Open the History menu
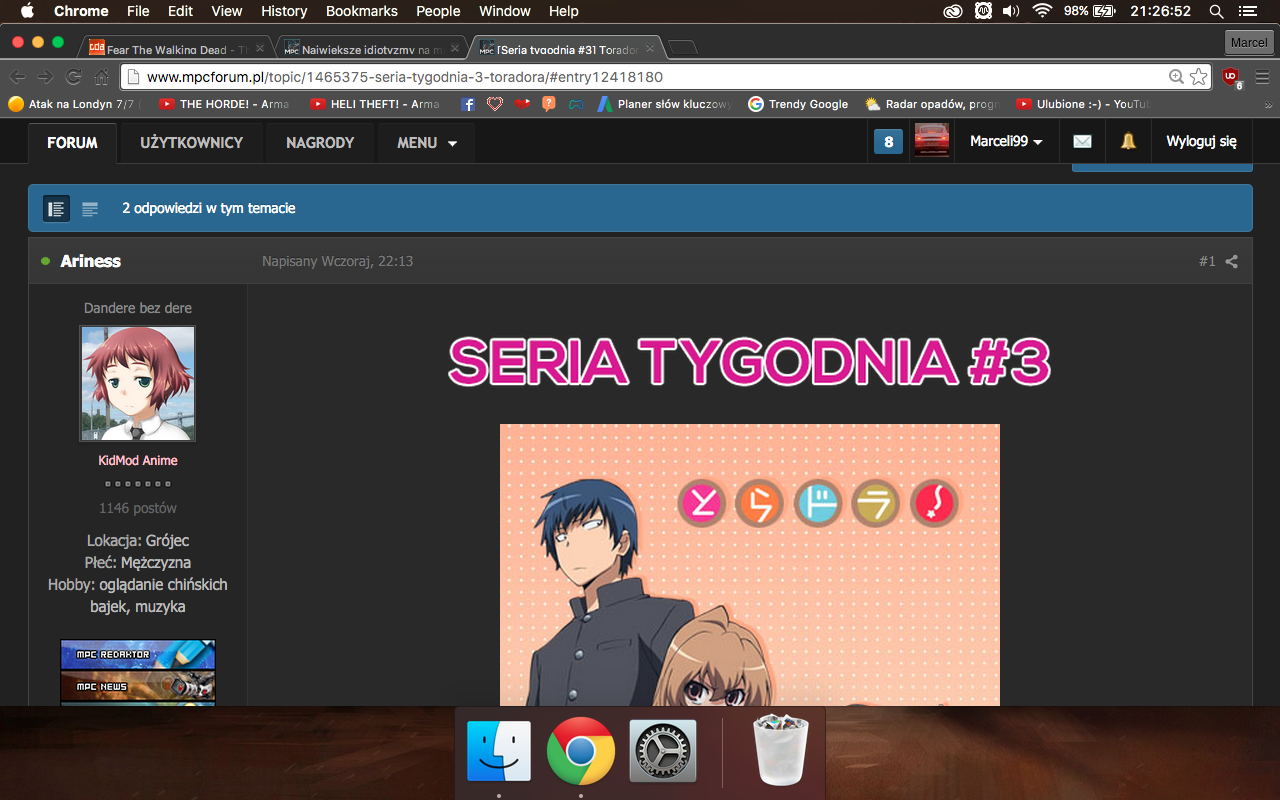The width and height of the screenshot is (1280, 800). point(284,11)
